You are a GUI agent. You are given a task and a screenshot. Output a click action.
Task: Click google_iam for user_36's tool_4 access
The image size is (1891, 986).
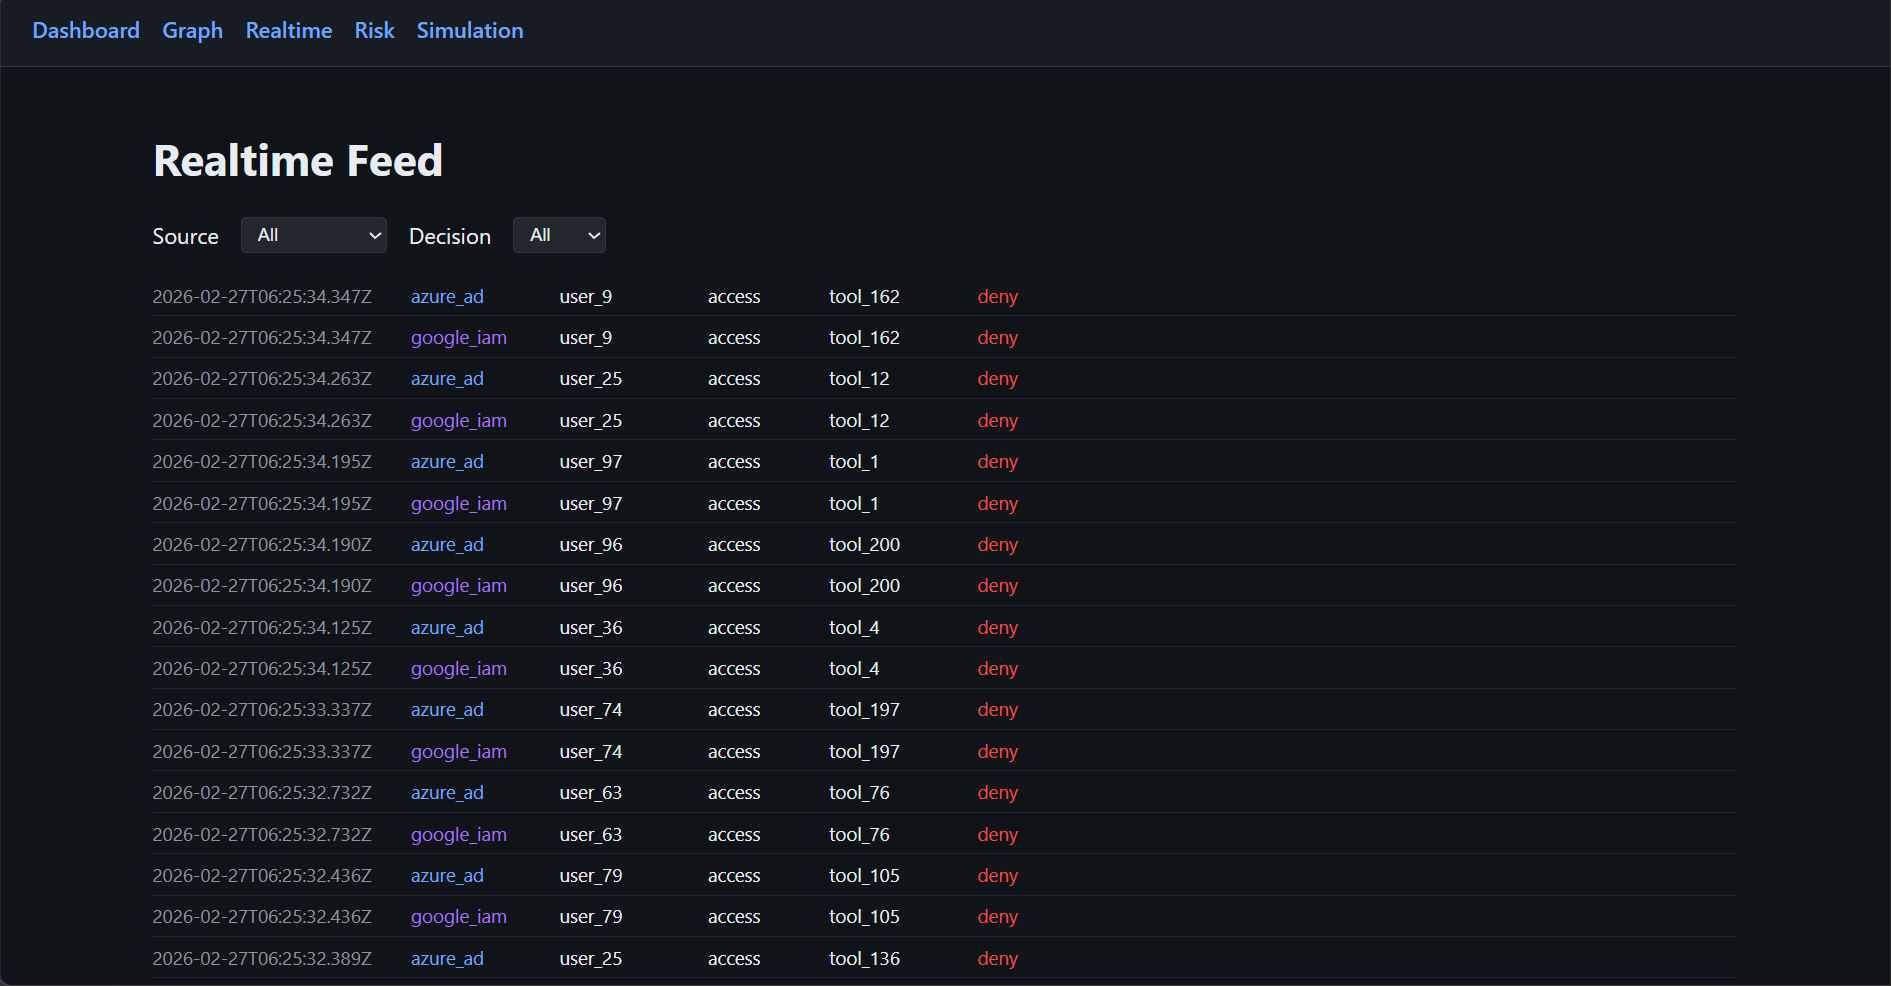pos(458,668)
